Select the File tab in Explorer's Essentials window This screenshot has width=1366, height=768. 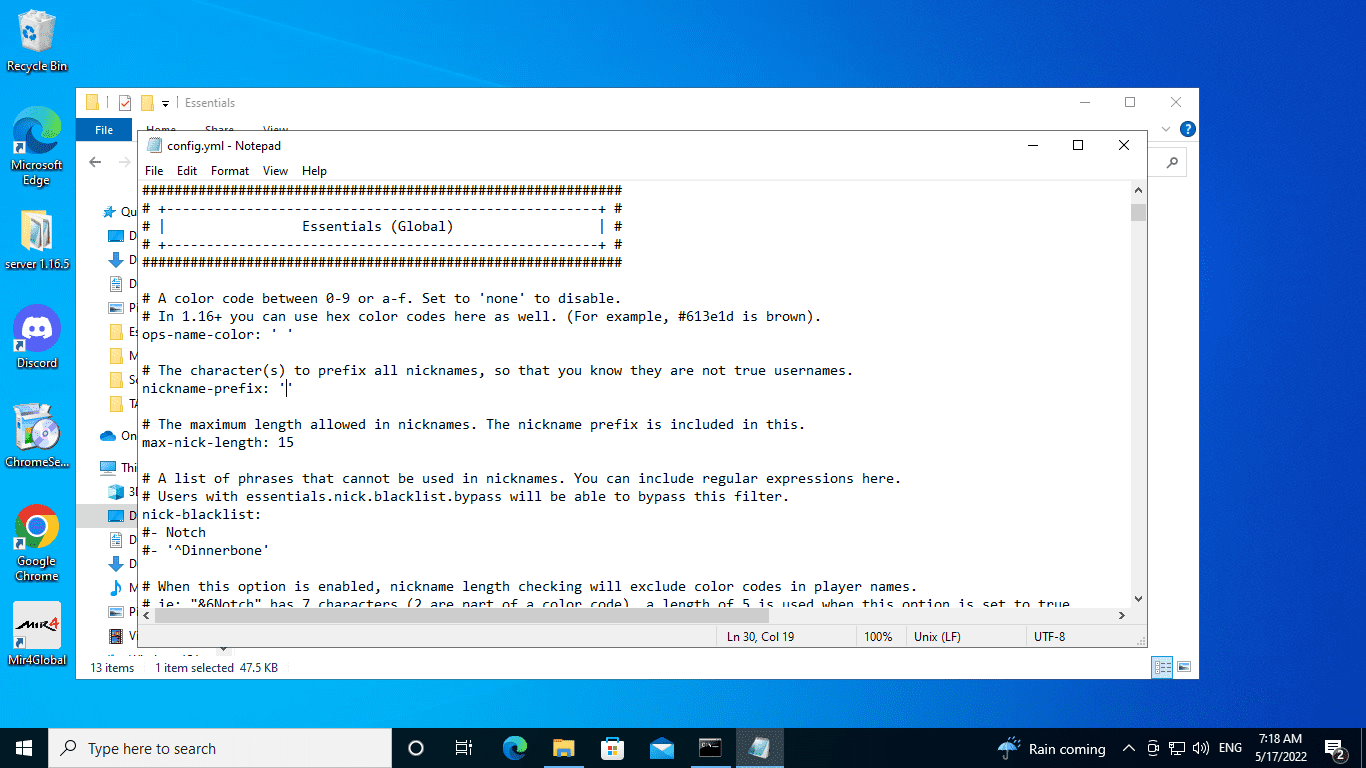[x=104, y=130]
